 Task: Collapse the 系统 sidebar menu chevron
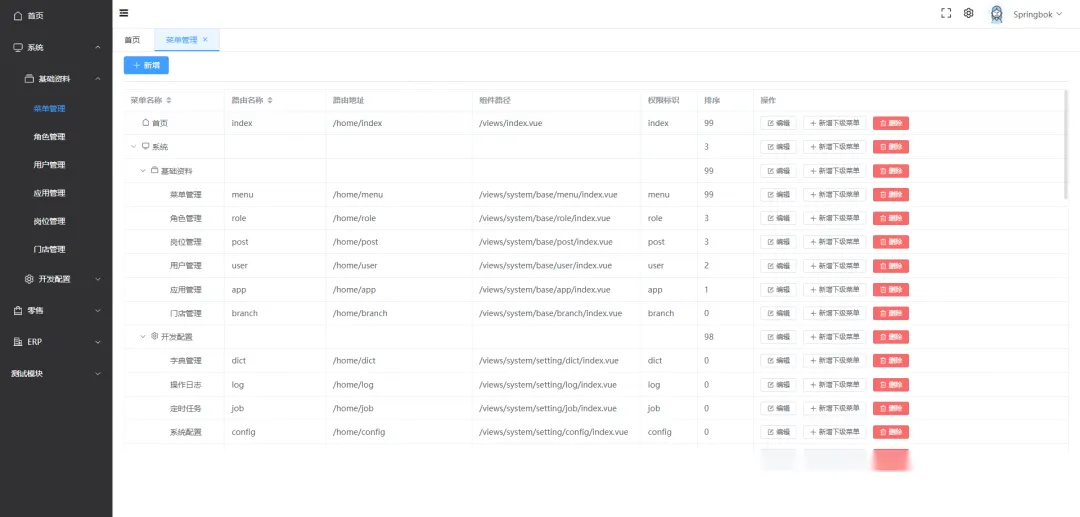tap(98, 47)
